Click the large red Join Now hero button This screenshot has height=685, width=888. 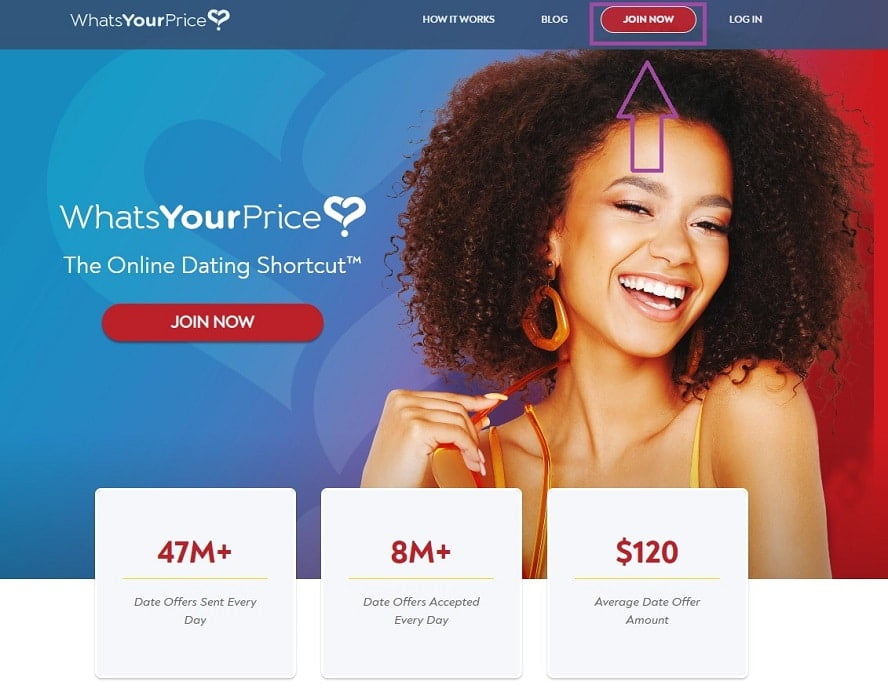[x=212, y=322]
